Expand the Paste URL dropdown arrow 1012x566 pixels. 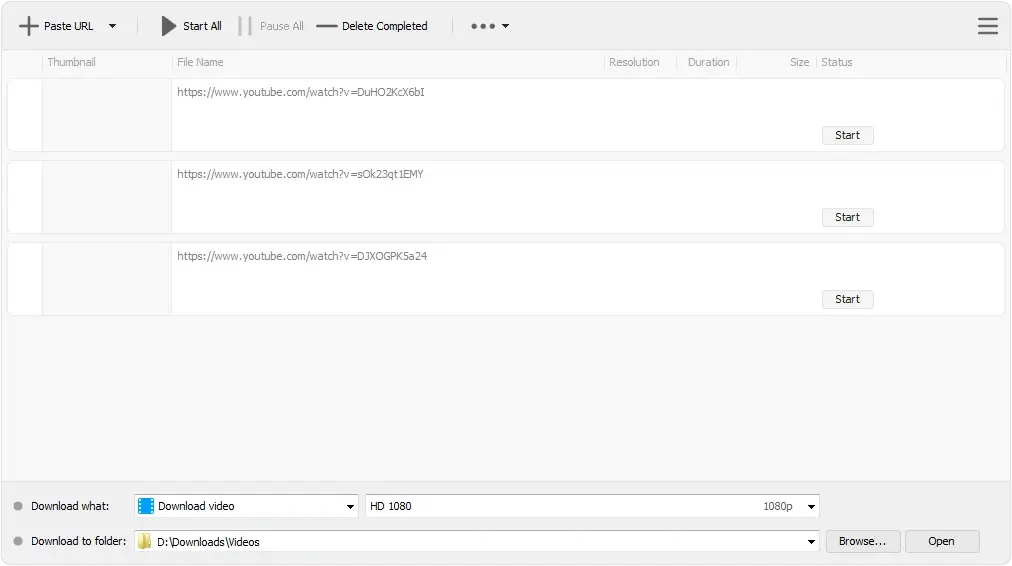(x=112, y=26)
